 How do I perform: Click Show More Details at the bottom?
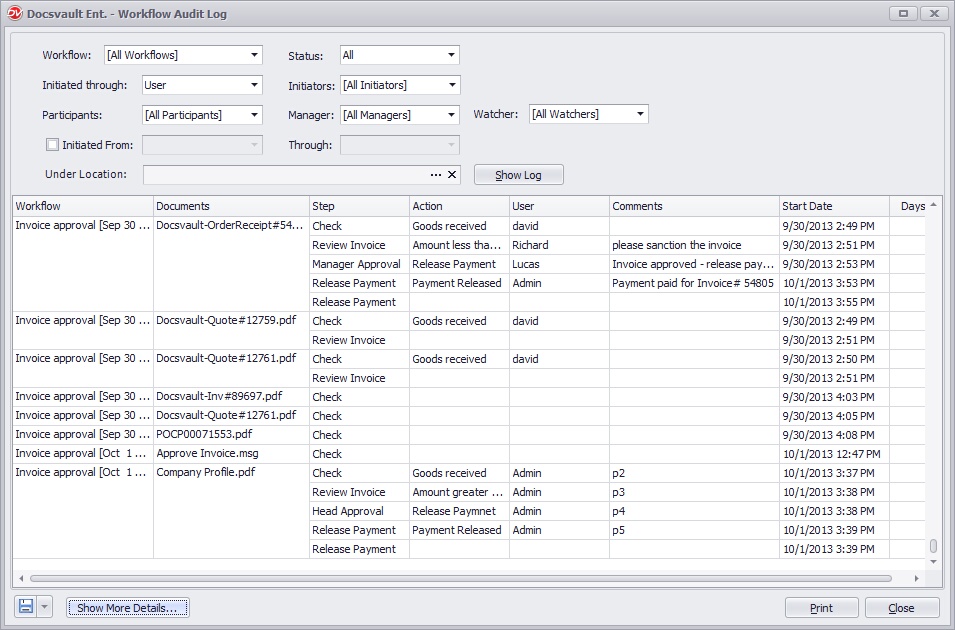127,606
